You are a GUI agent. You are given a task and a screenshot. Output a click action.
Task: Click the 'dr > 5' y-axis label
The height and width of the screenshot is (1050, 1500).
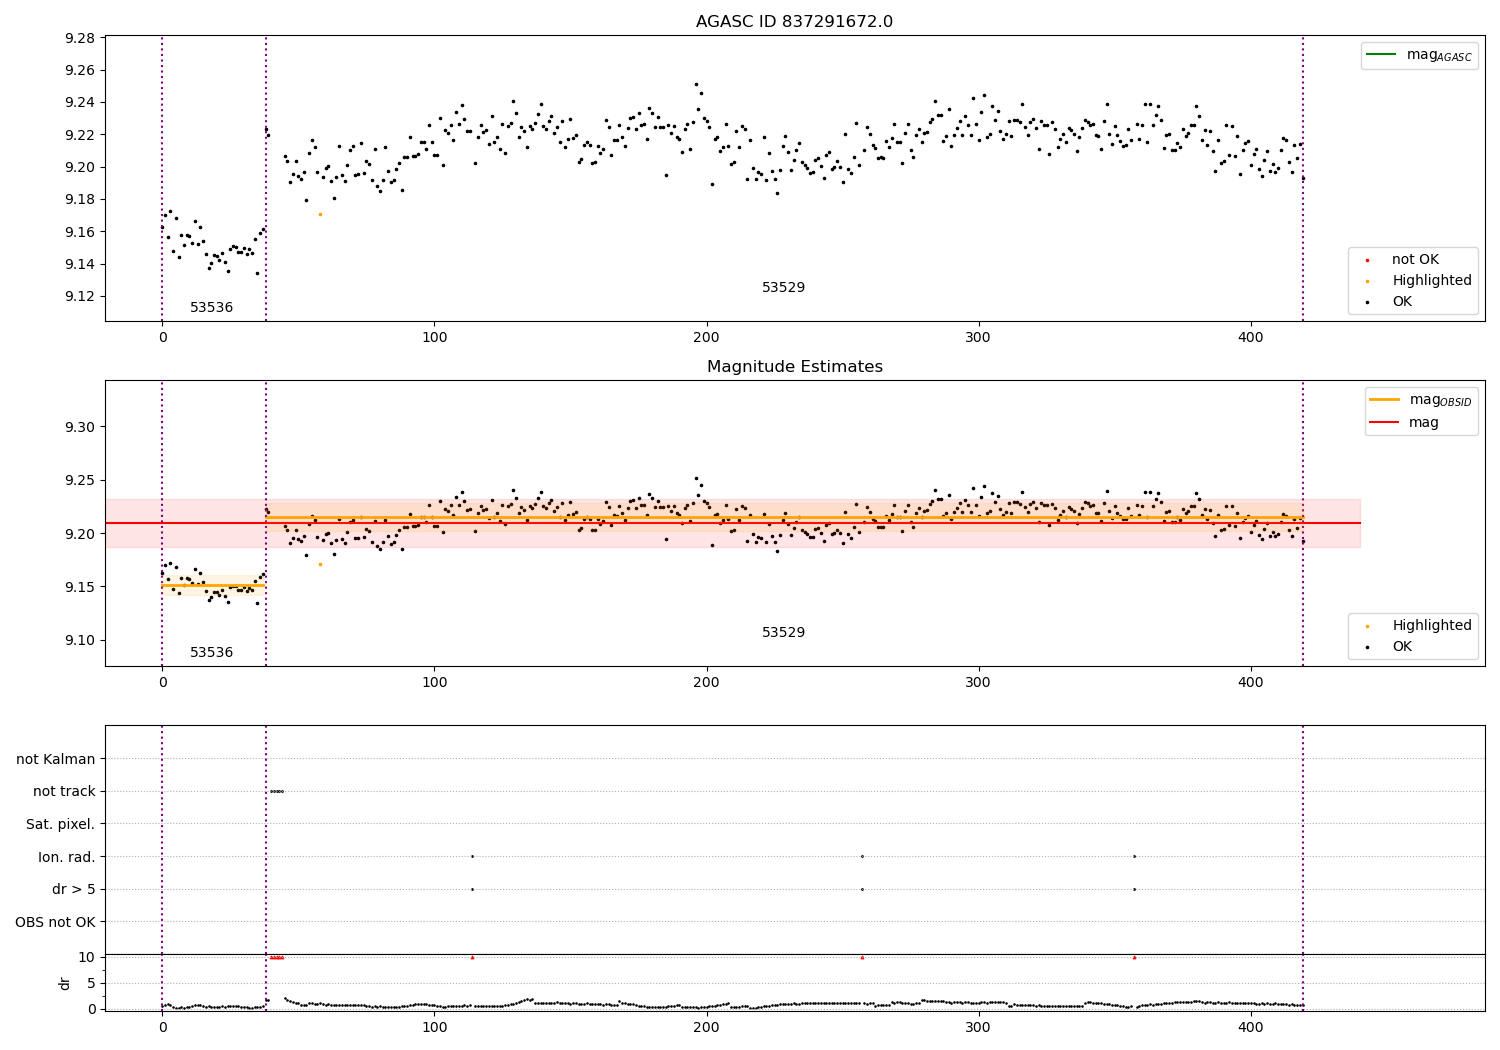point(74,889)
